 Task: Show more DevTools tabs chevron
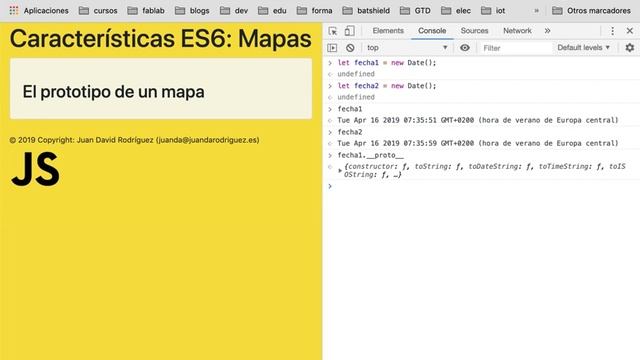547,31
